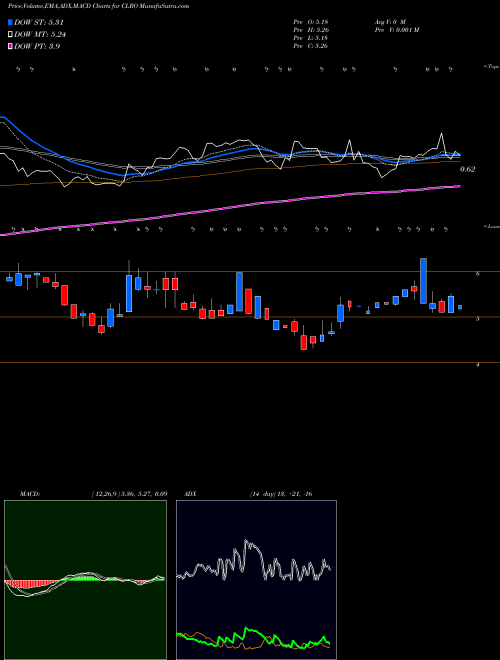The image size is (500, 660).
Task: Click the 'DOW PT: 3.9' legend label
Action: click(37, 46)
